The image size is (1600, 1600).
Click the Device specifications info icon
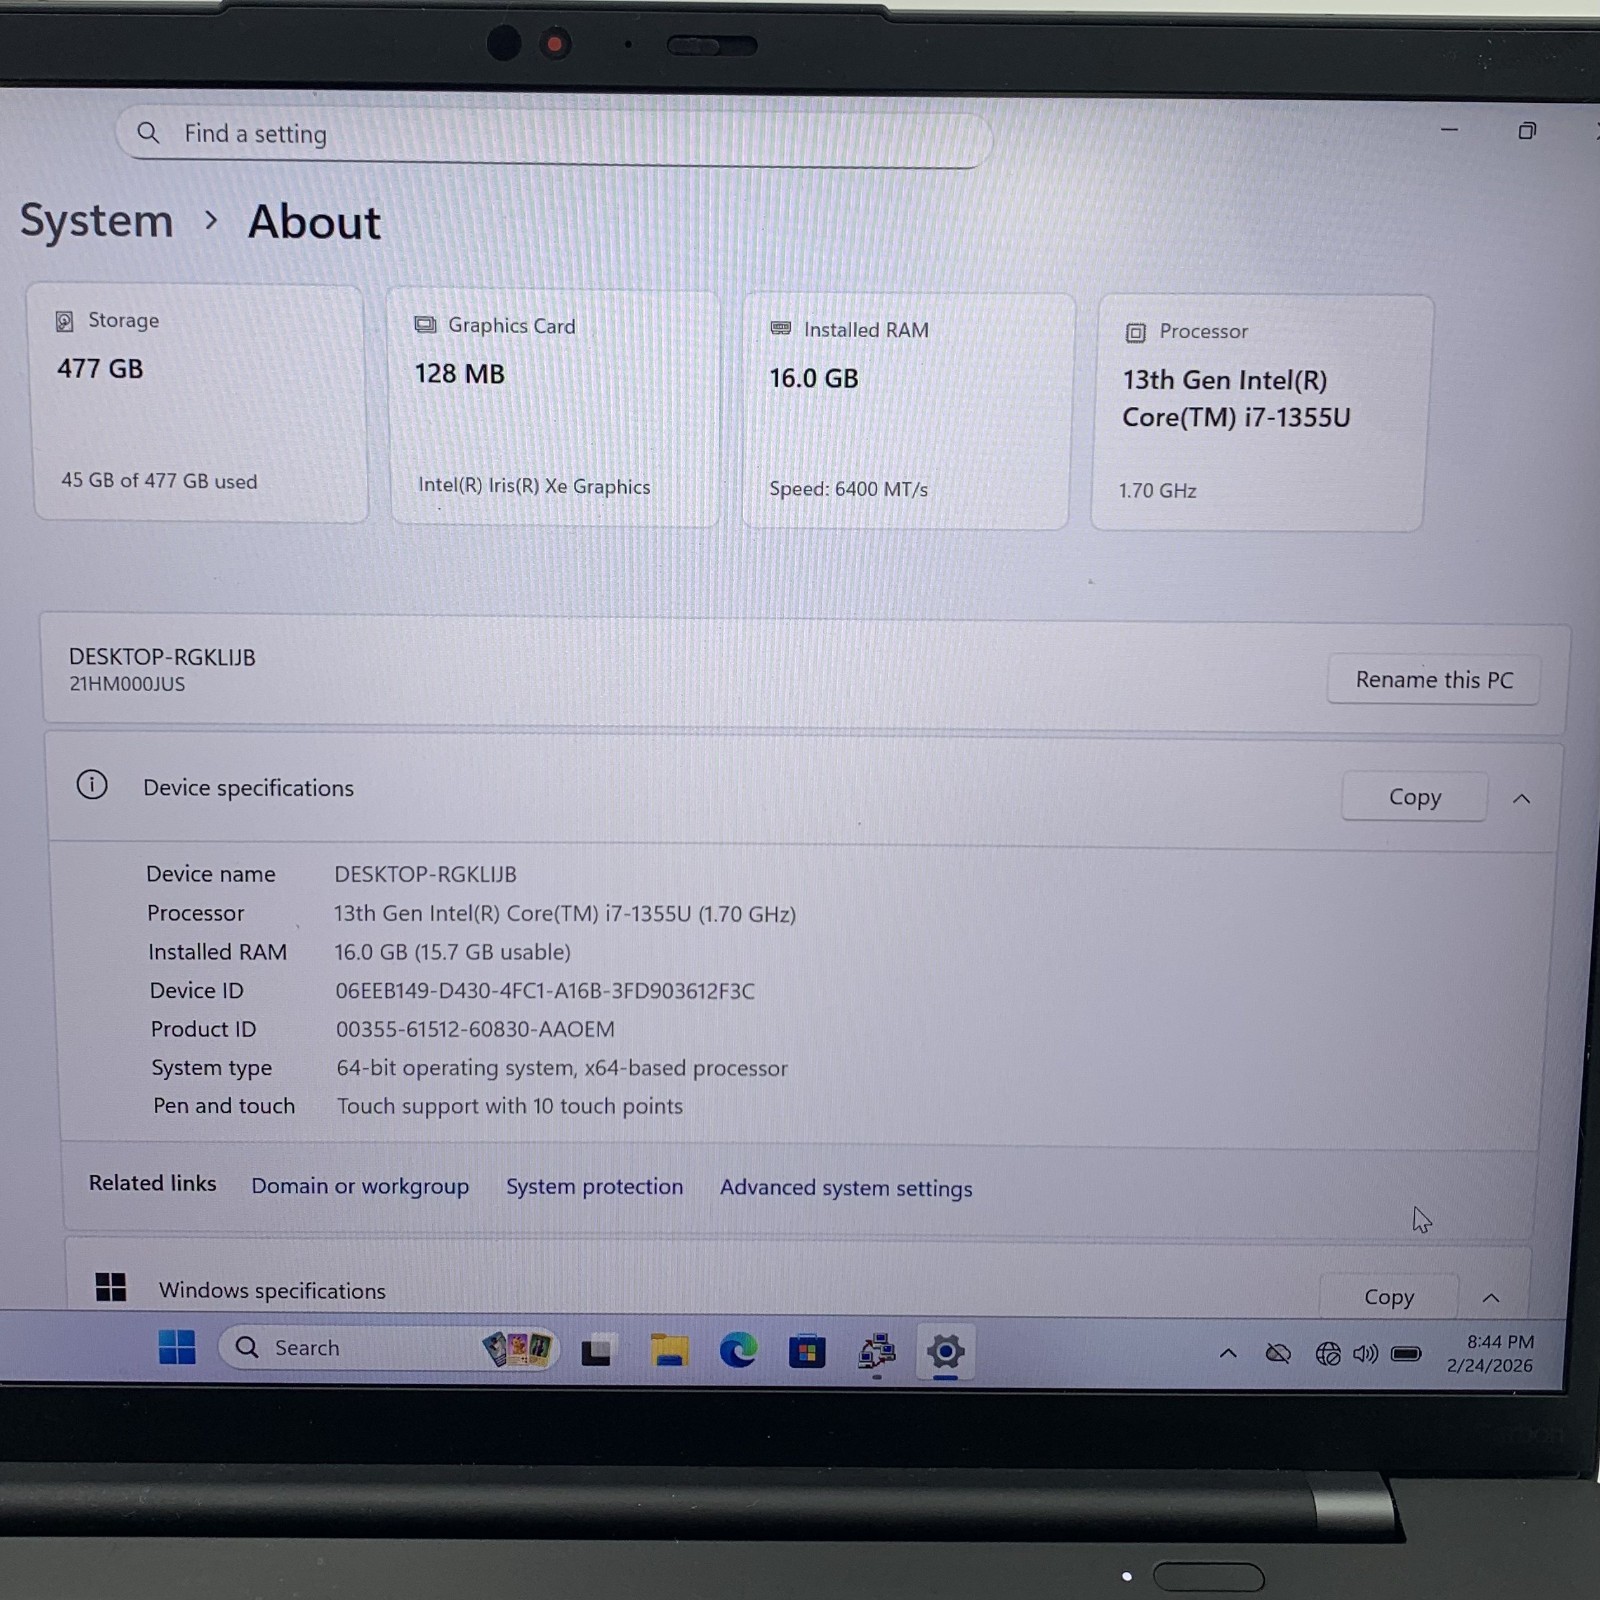[x=92, y=785]
